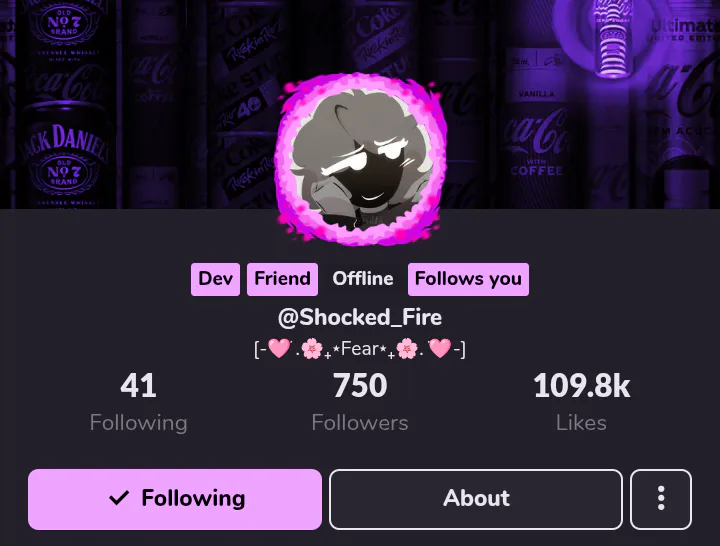The height and width of the screenshot is (546, 720).
Task: View the 109.8k Likes count
Action: (x=581, y=386)
